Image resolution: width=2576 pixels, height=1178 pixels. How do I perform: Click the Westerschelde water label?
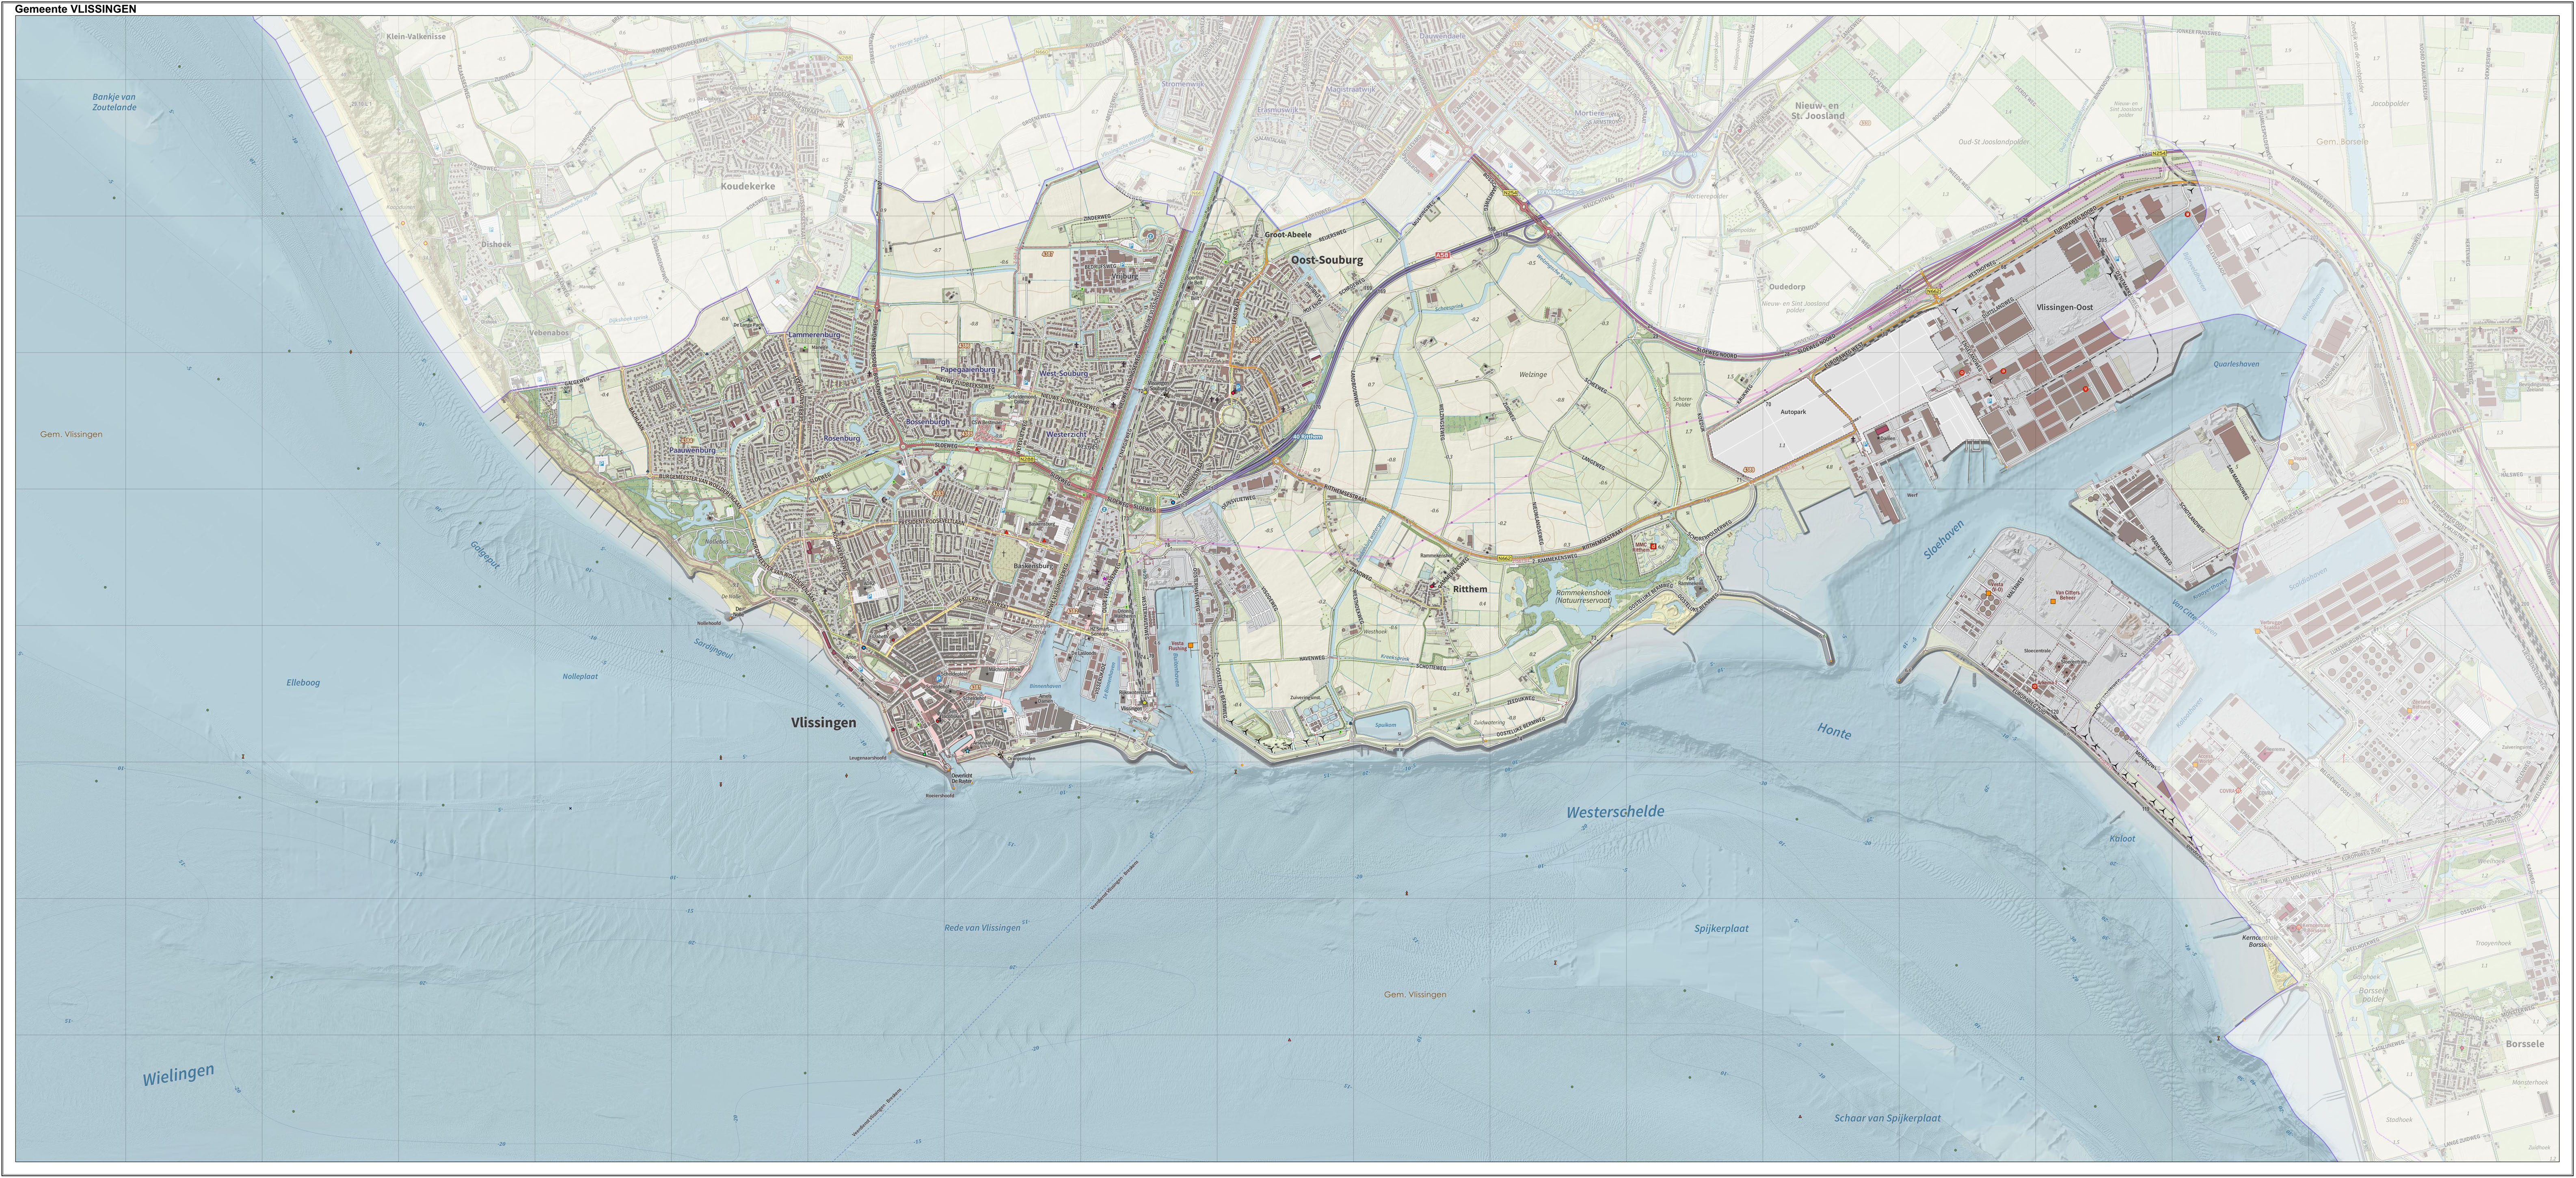click(1615, 812)
